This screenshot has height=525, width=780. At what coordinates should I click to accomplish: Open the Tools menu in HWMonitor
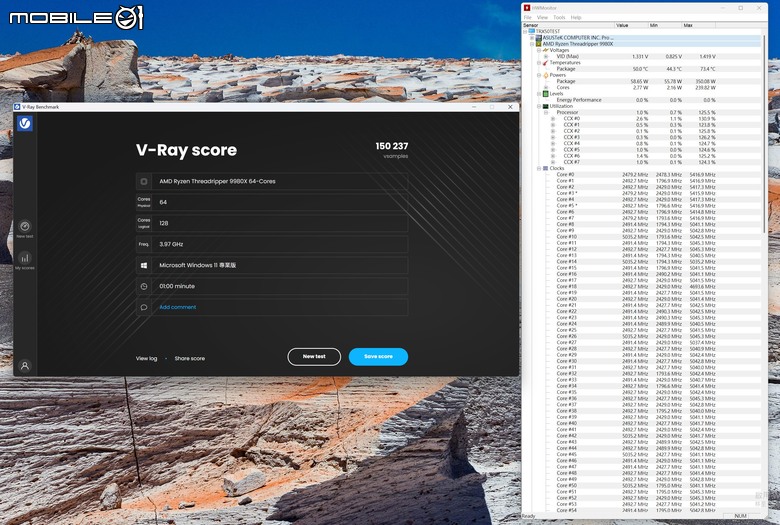[559, 17]
